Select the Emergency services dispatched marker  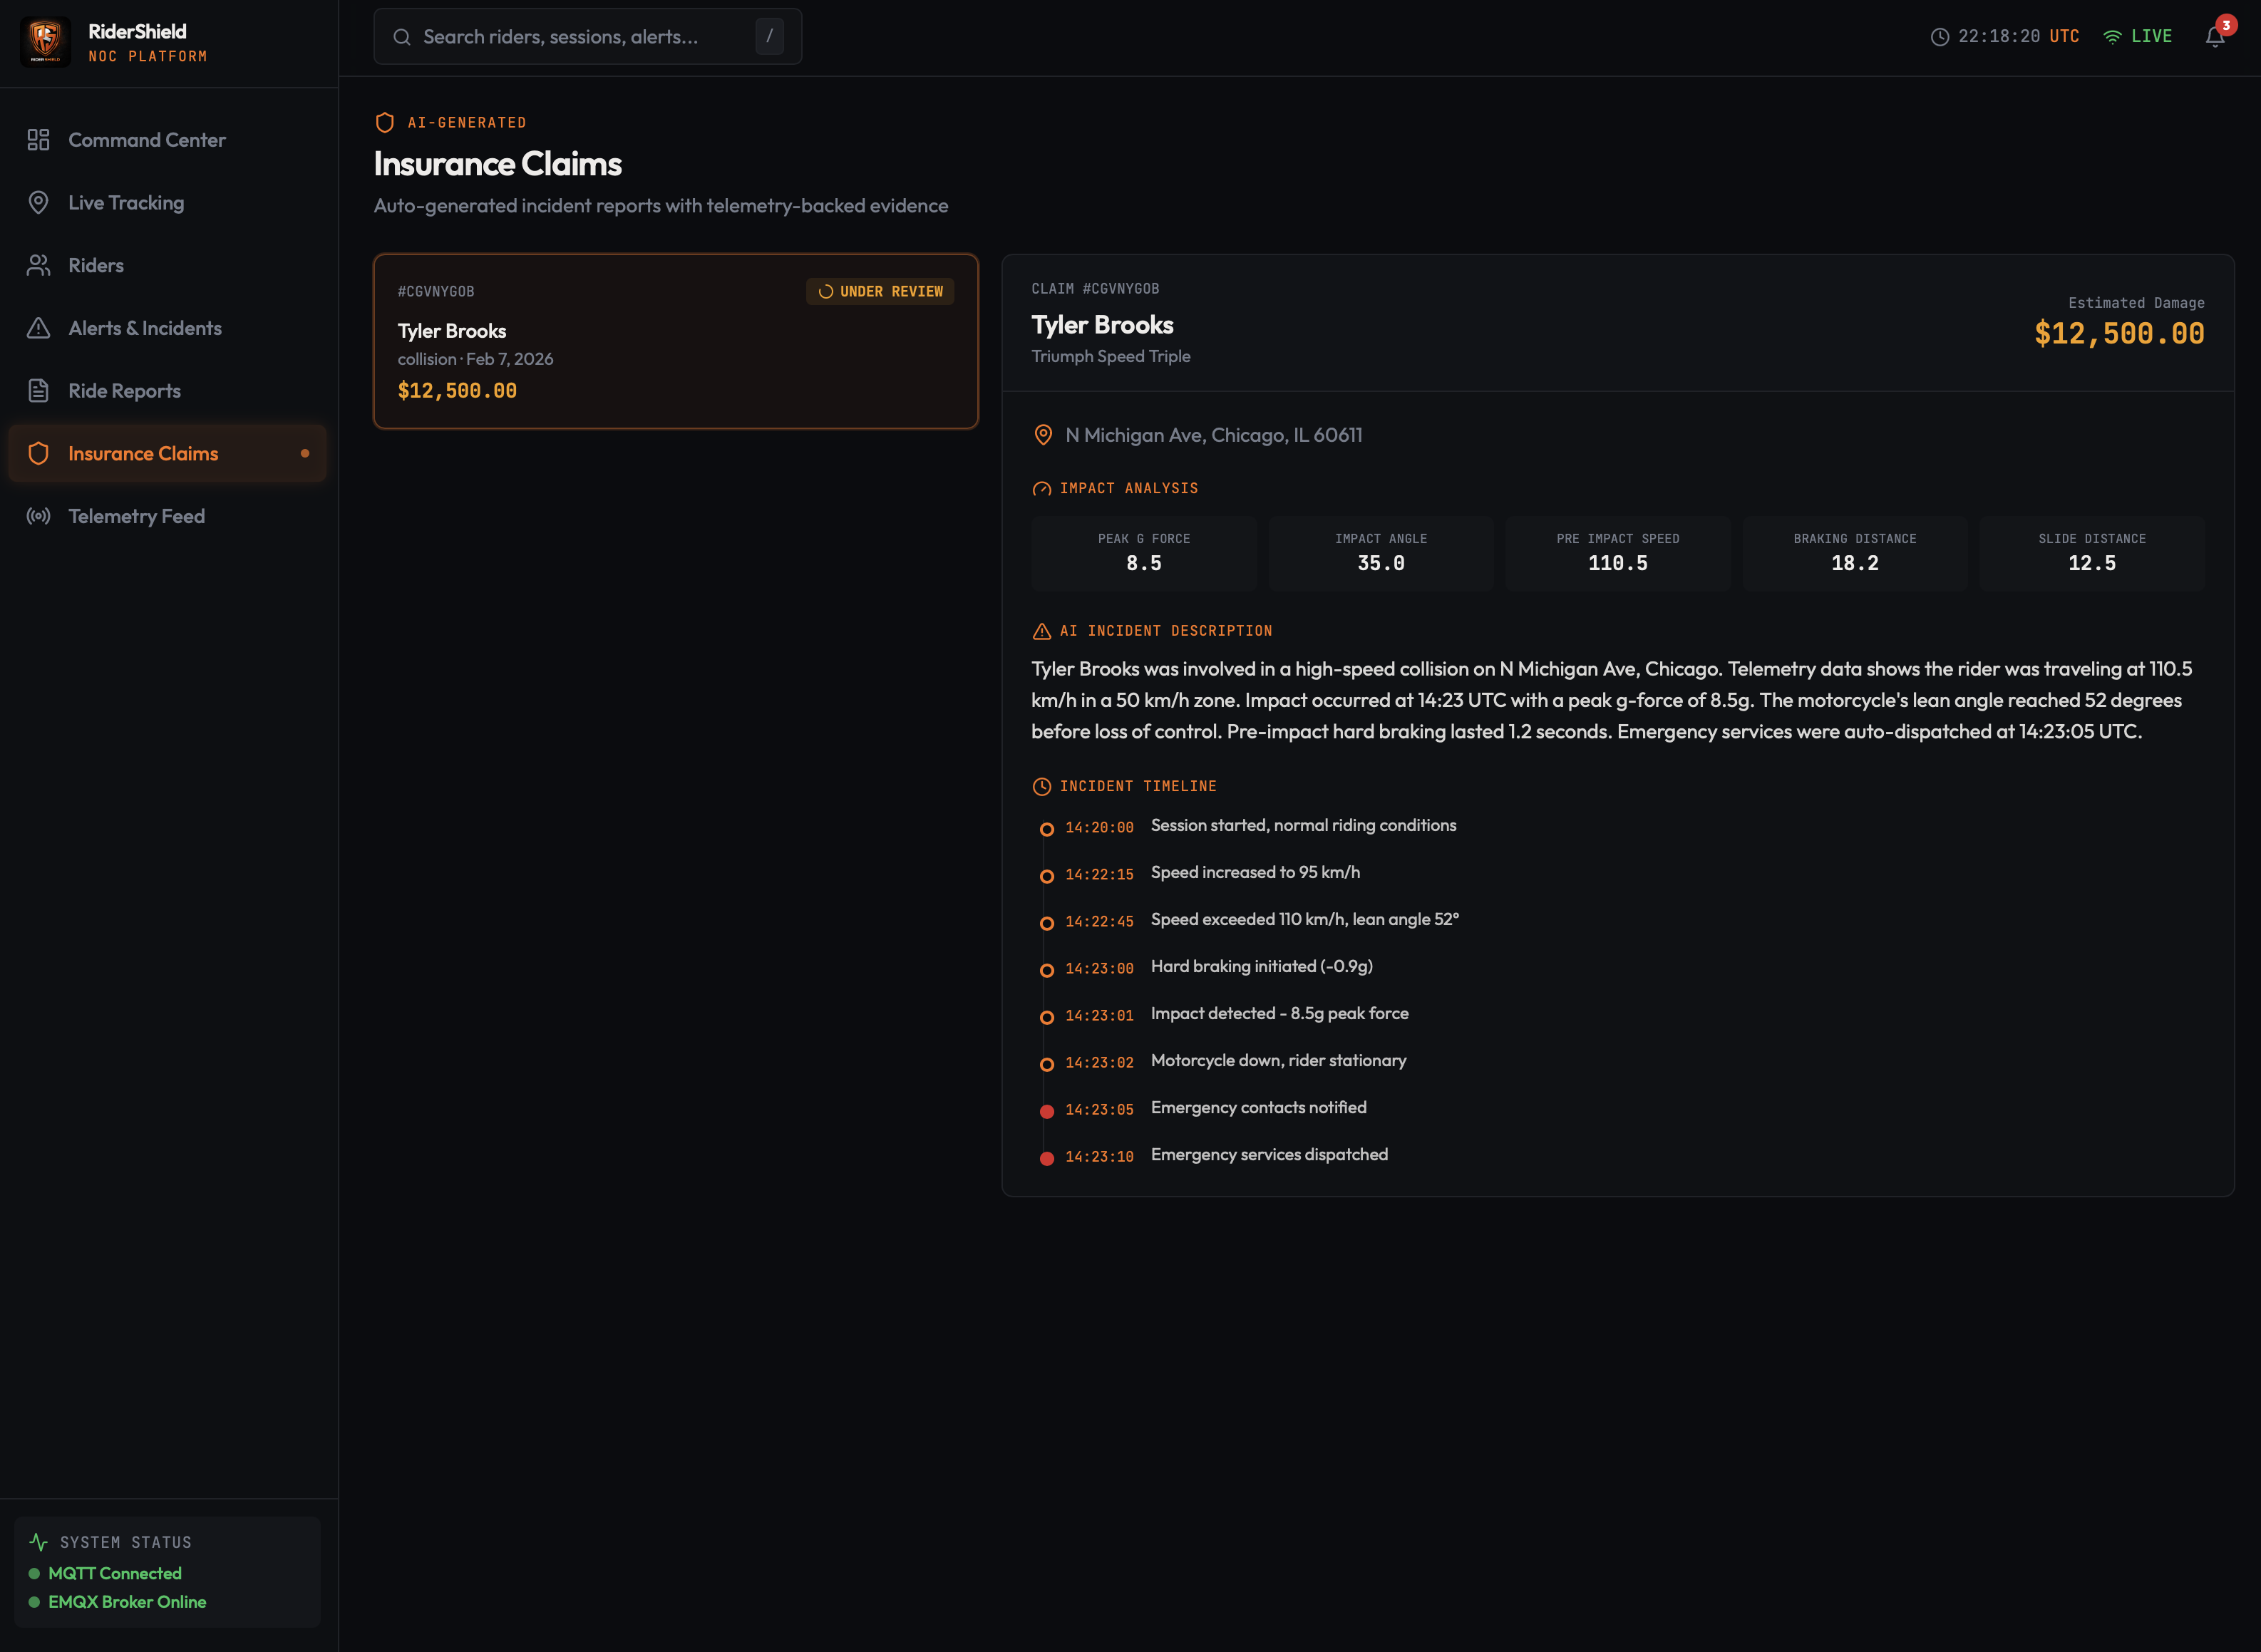[x=1046, y=1159]
